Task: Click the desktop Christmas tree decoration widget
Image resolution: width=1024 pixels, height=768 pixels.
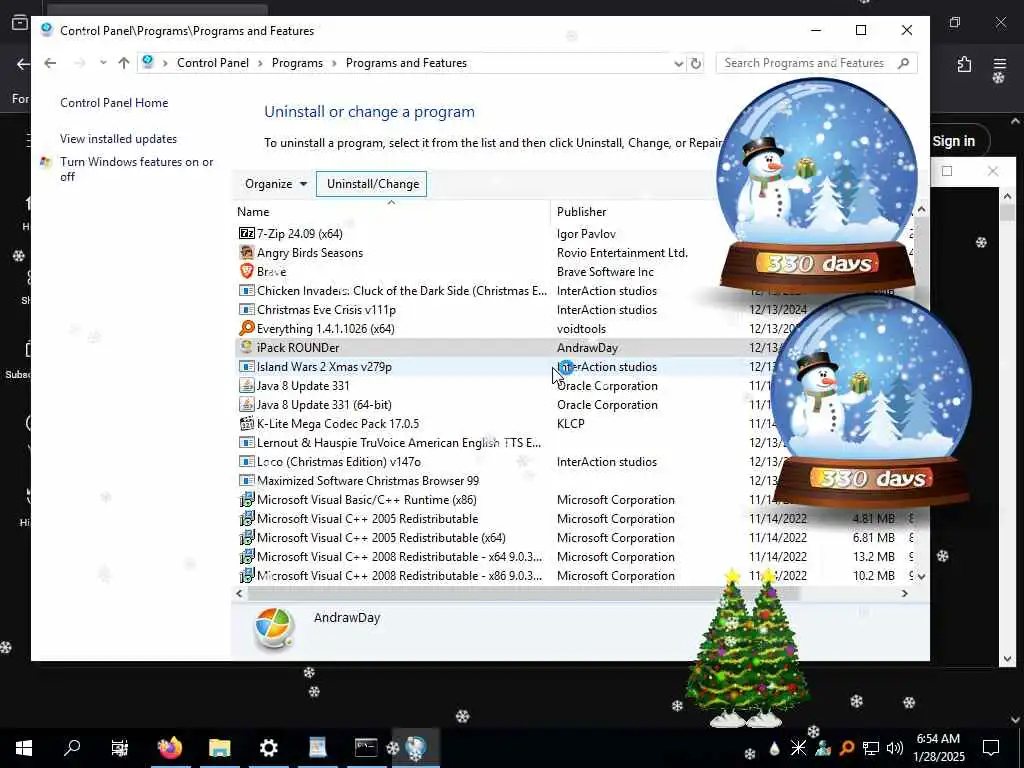Action: point(748,647)
